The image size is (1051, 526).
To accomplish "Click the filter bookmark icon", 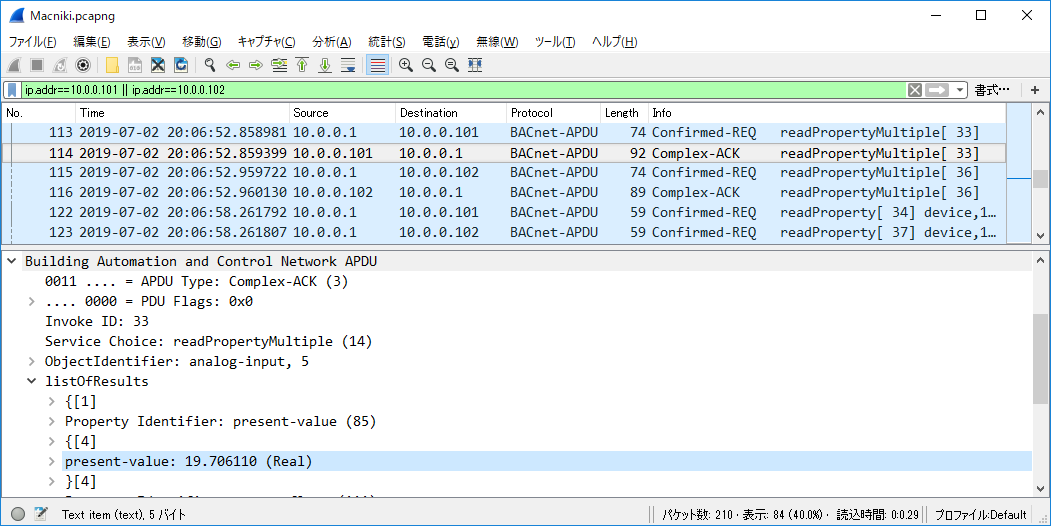I will [12, 90].
